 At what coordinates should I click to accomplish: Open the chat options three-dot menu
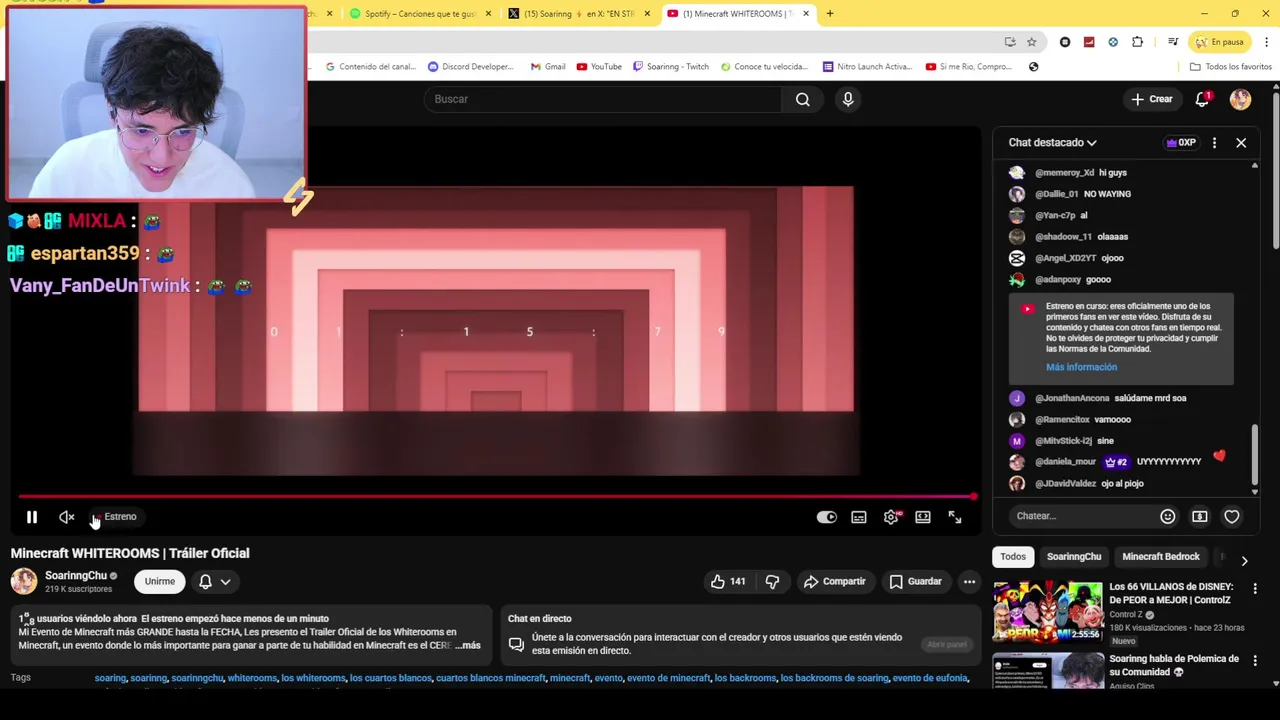coord(1214,143)
